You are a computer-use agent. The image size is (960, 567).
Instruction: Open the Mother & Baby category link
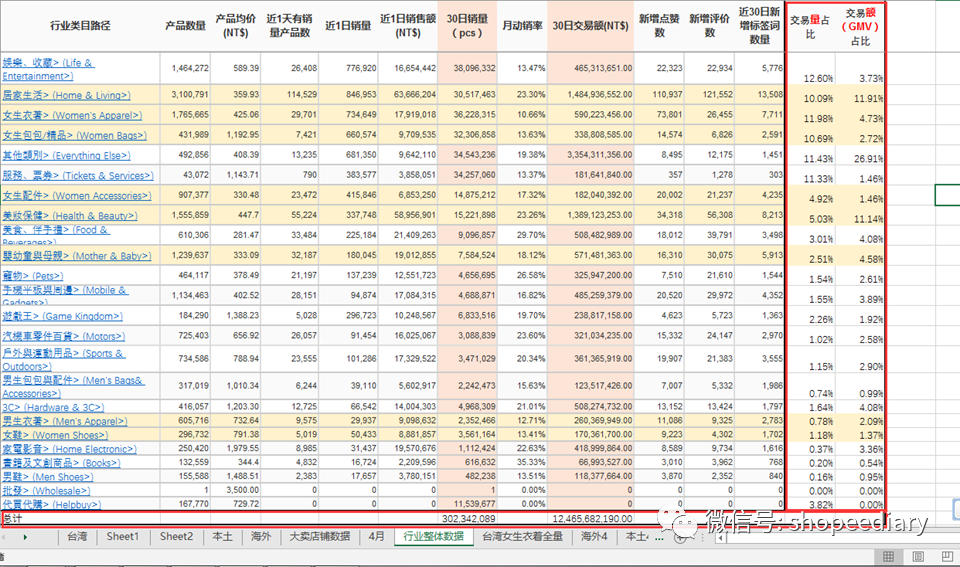point(77,256)
